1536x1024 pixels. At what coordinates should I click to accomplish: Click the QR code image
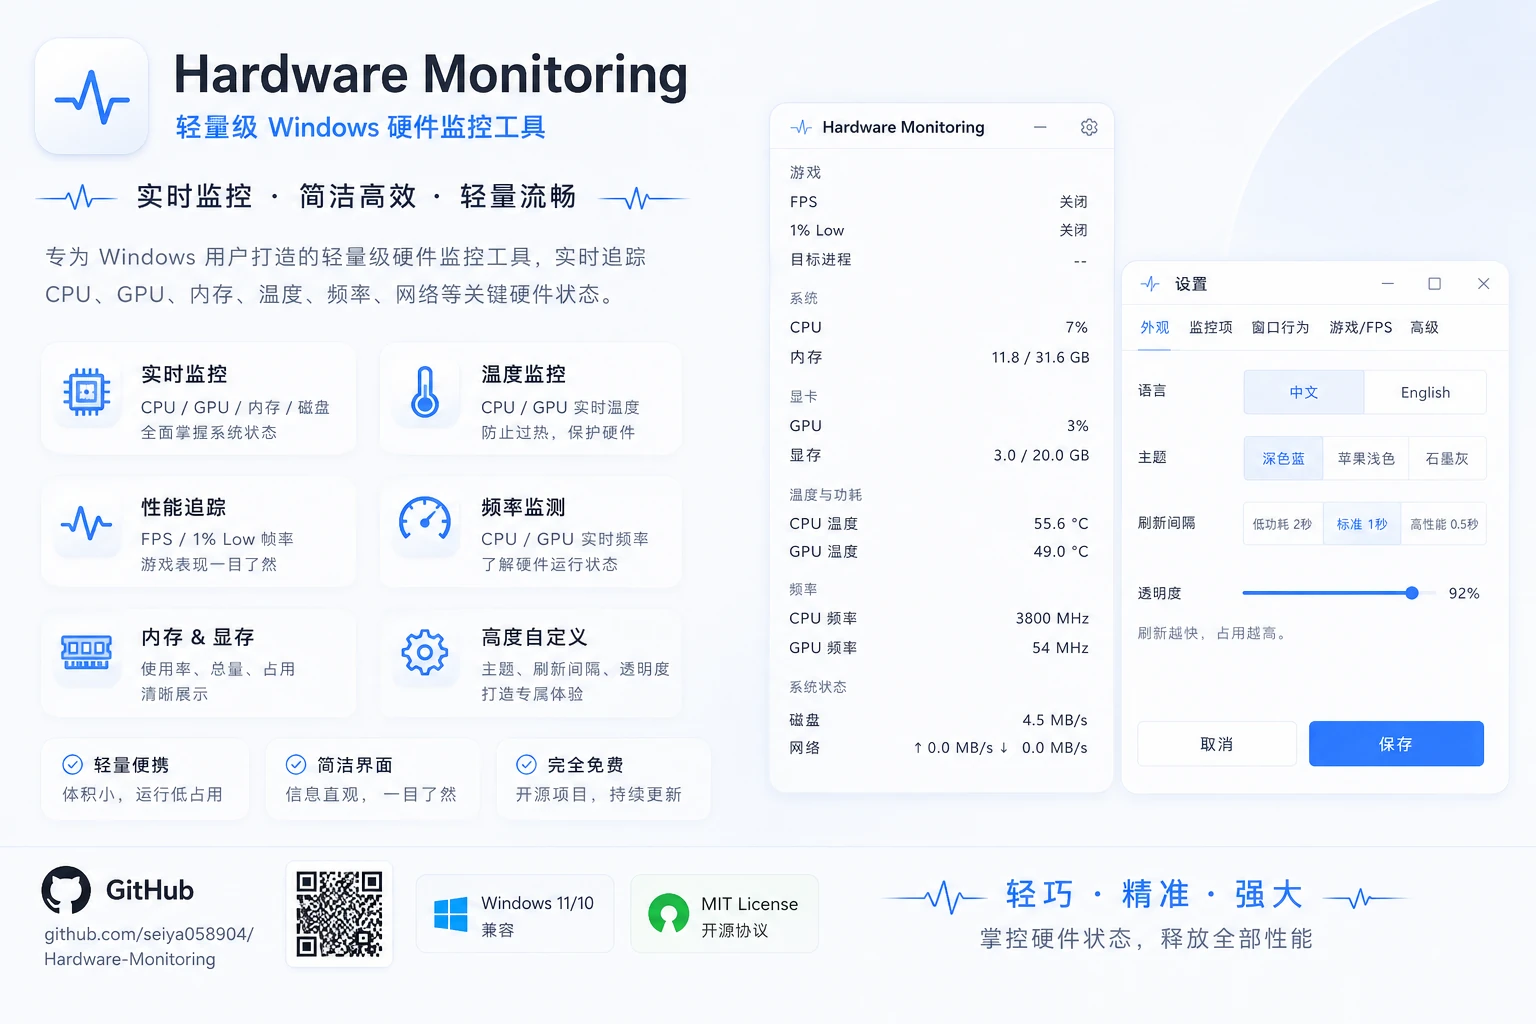339,914
